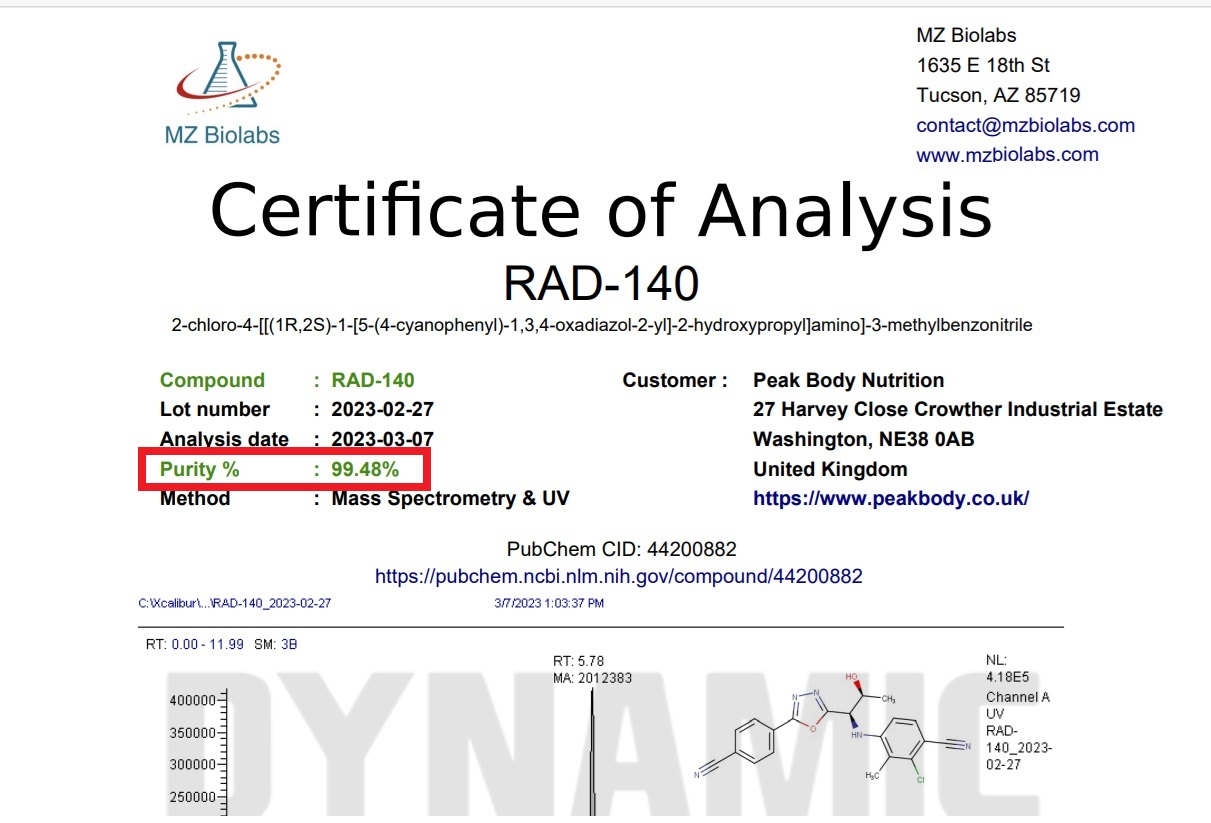The width and height of the screenshot is (1211, 823).
Task: Select the purity value 99.48%
Action: coord(365,469)
